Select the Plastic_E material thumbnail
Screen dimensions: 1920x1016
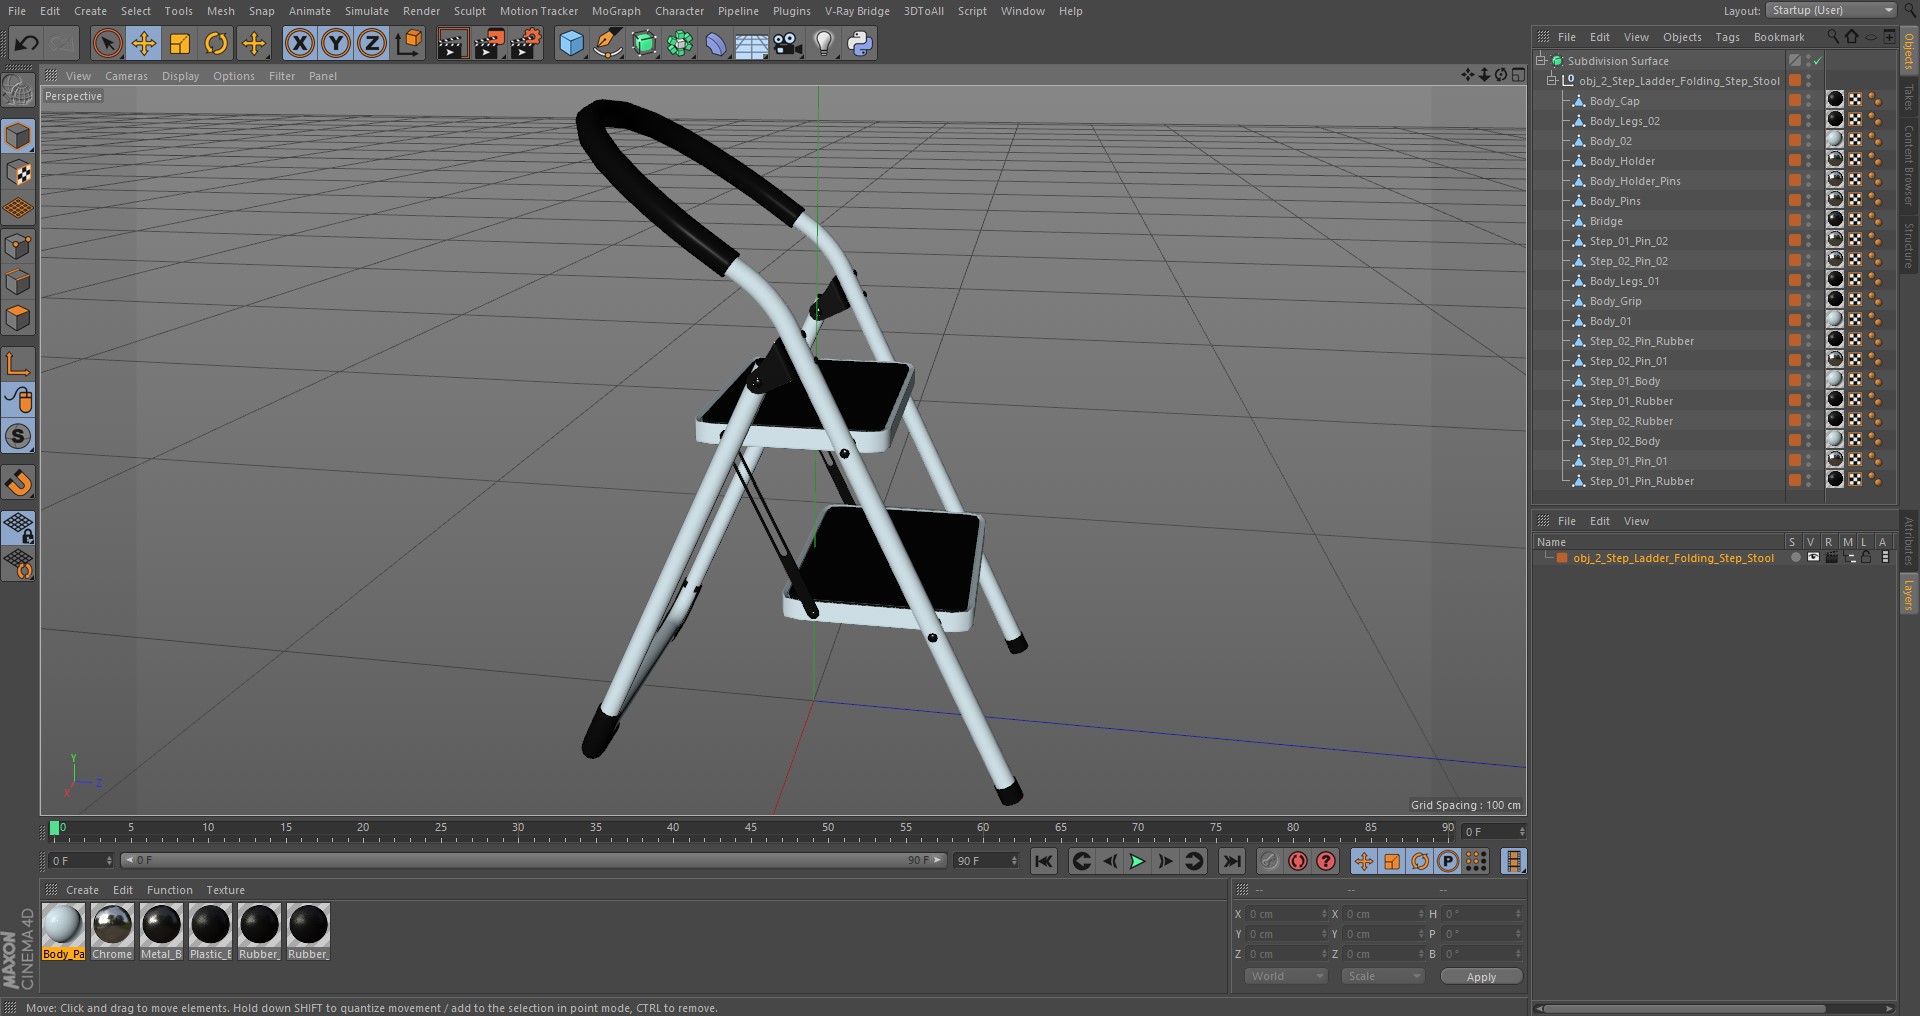pos(210,925)
